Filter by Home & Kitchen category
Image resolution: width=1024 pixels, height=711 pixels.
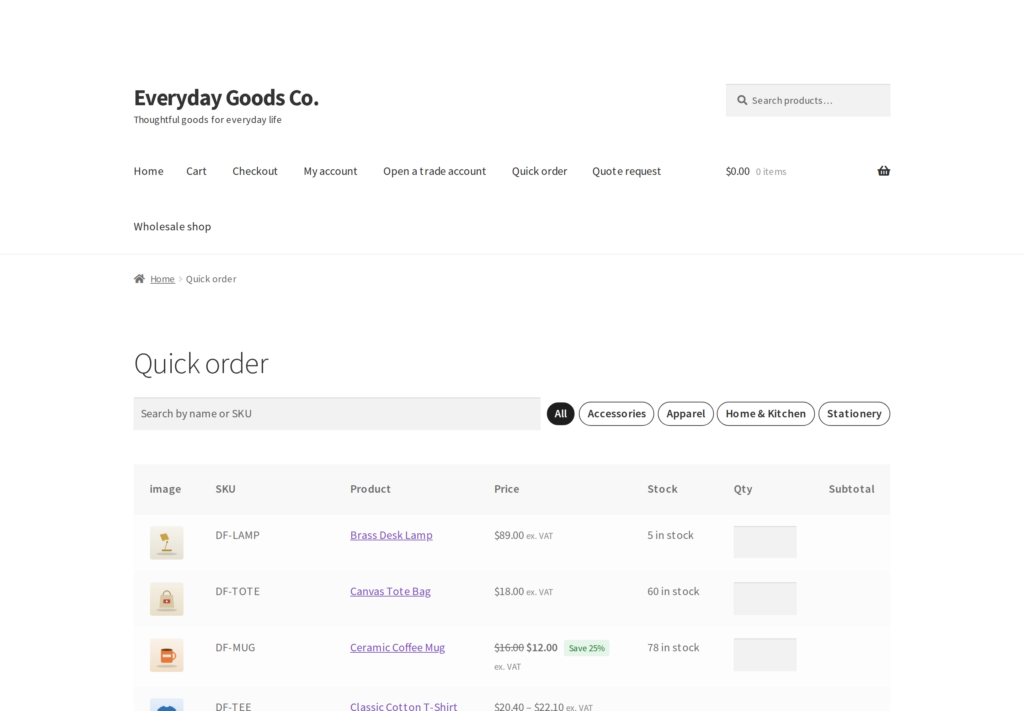(x=765, y=413)
